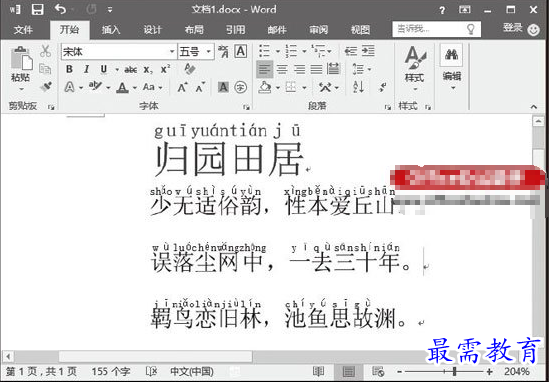Open the 文件 (File) tab
Image resolution: width=549 pixels, height=382 pixels.
[23, 30]
